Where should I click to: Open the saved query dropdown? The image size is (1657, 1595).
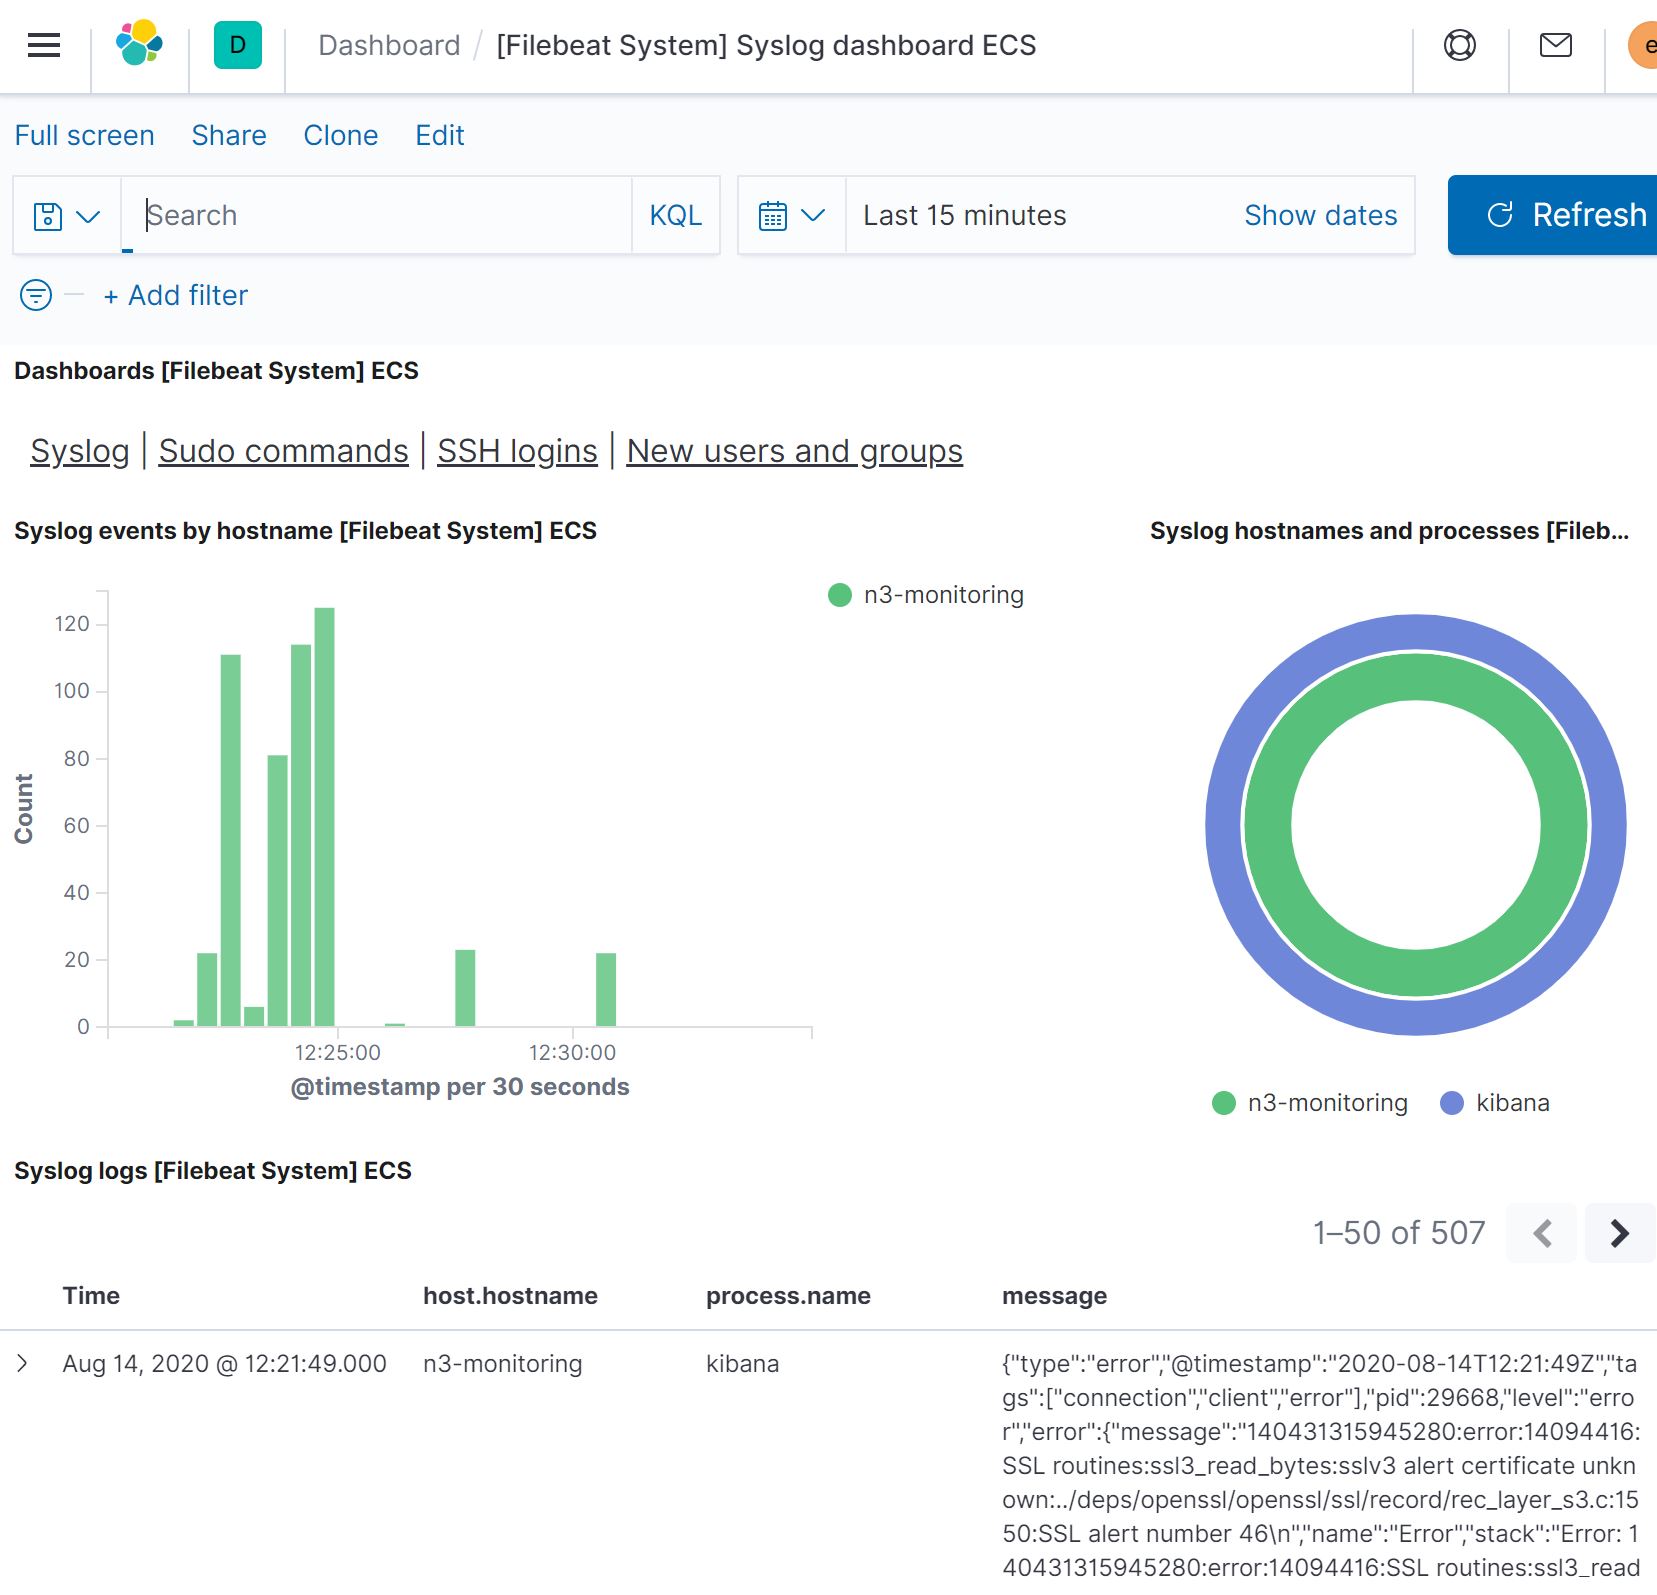tap(67, 216)
